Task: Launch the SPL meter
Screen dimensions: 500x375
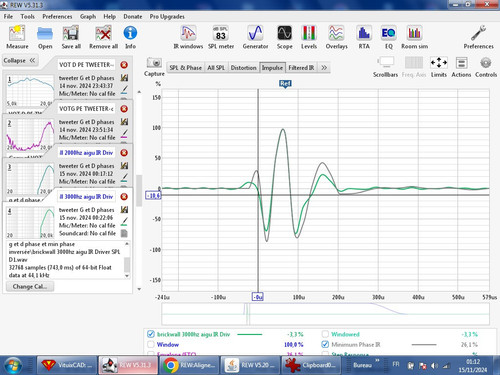Action: pos(221,37)
